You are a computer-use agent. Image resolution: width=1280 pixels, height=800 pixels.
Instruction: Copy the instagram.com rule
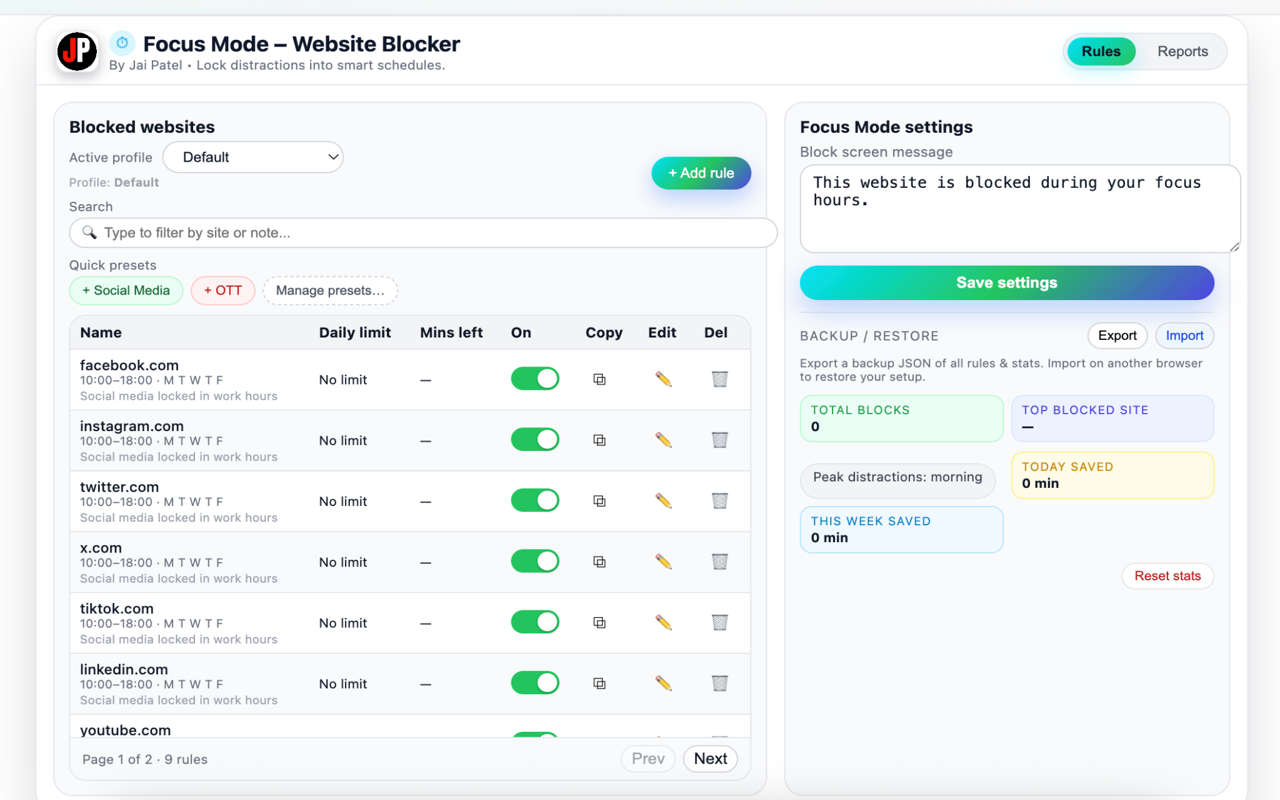click(599, 441)
